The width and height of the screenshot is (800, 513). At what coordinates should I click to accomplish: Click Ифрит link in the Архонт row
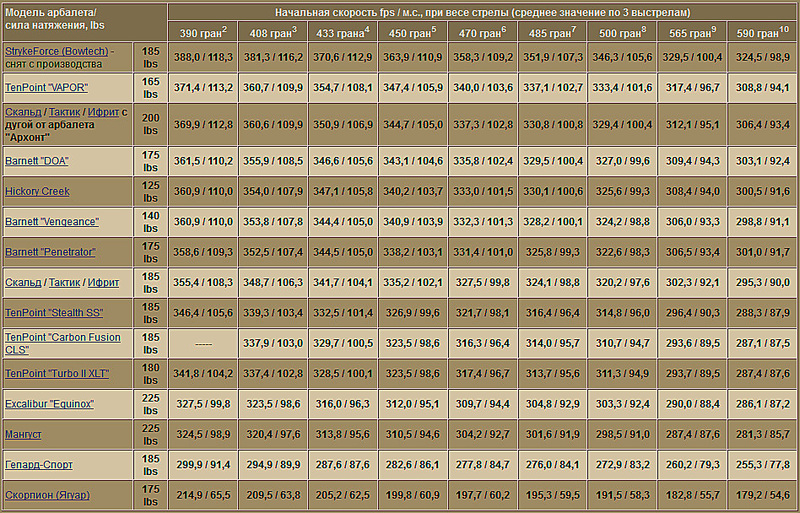pos(103,112)
